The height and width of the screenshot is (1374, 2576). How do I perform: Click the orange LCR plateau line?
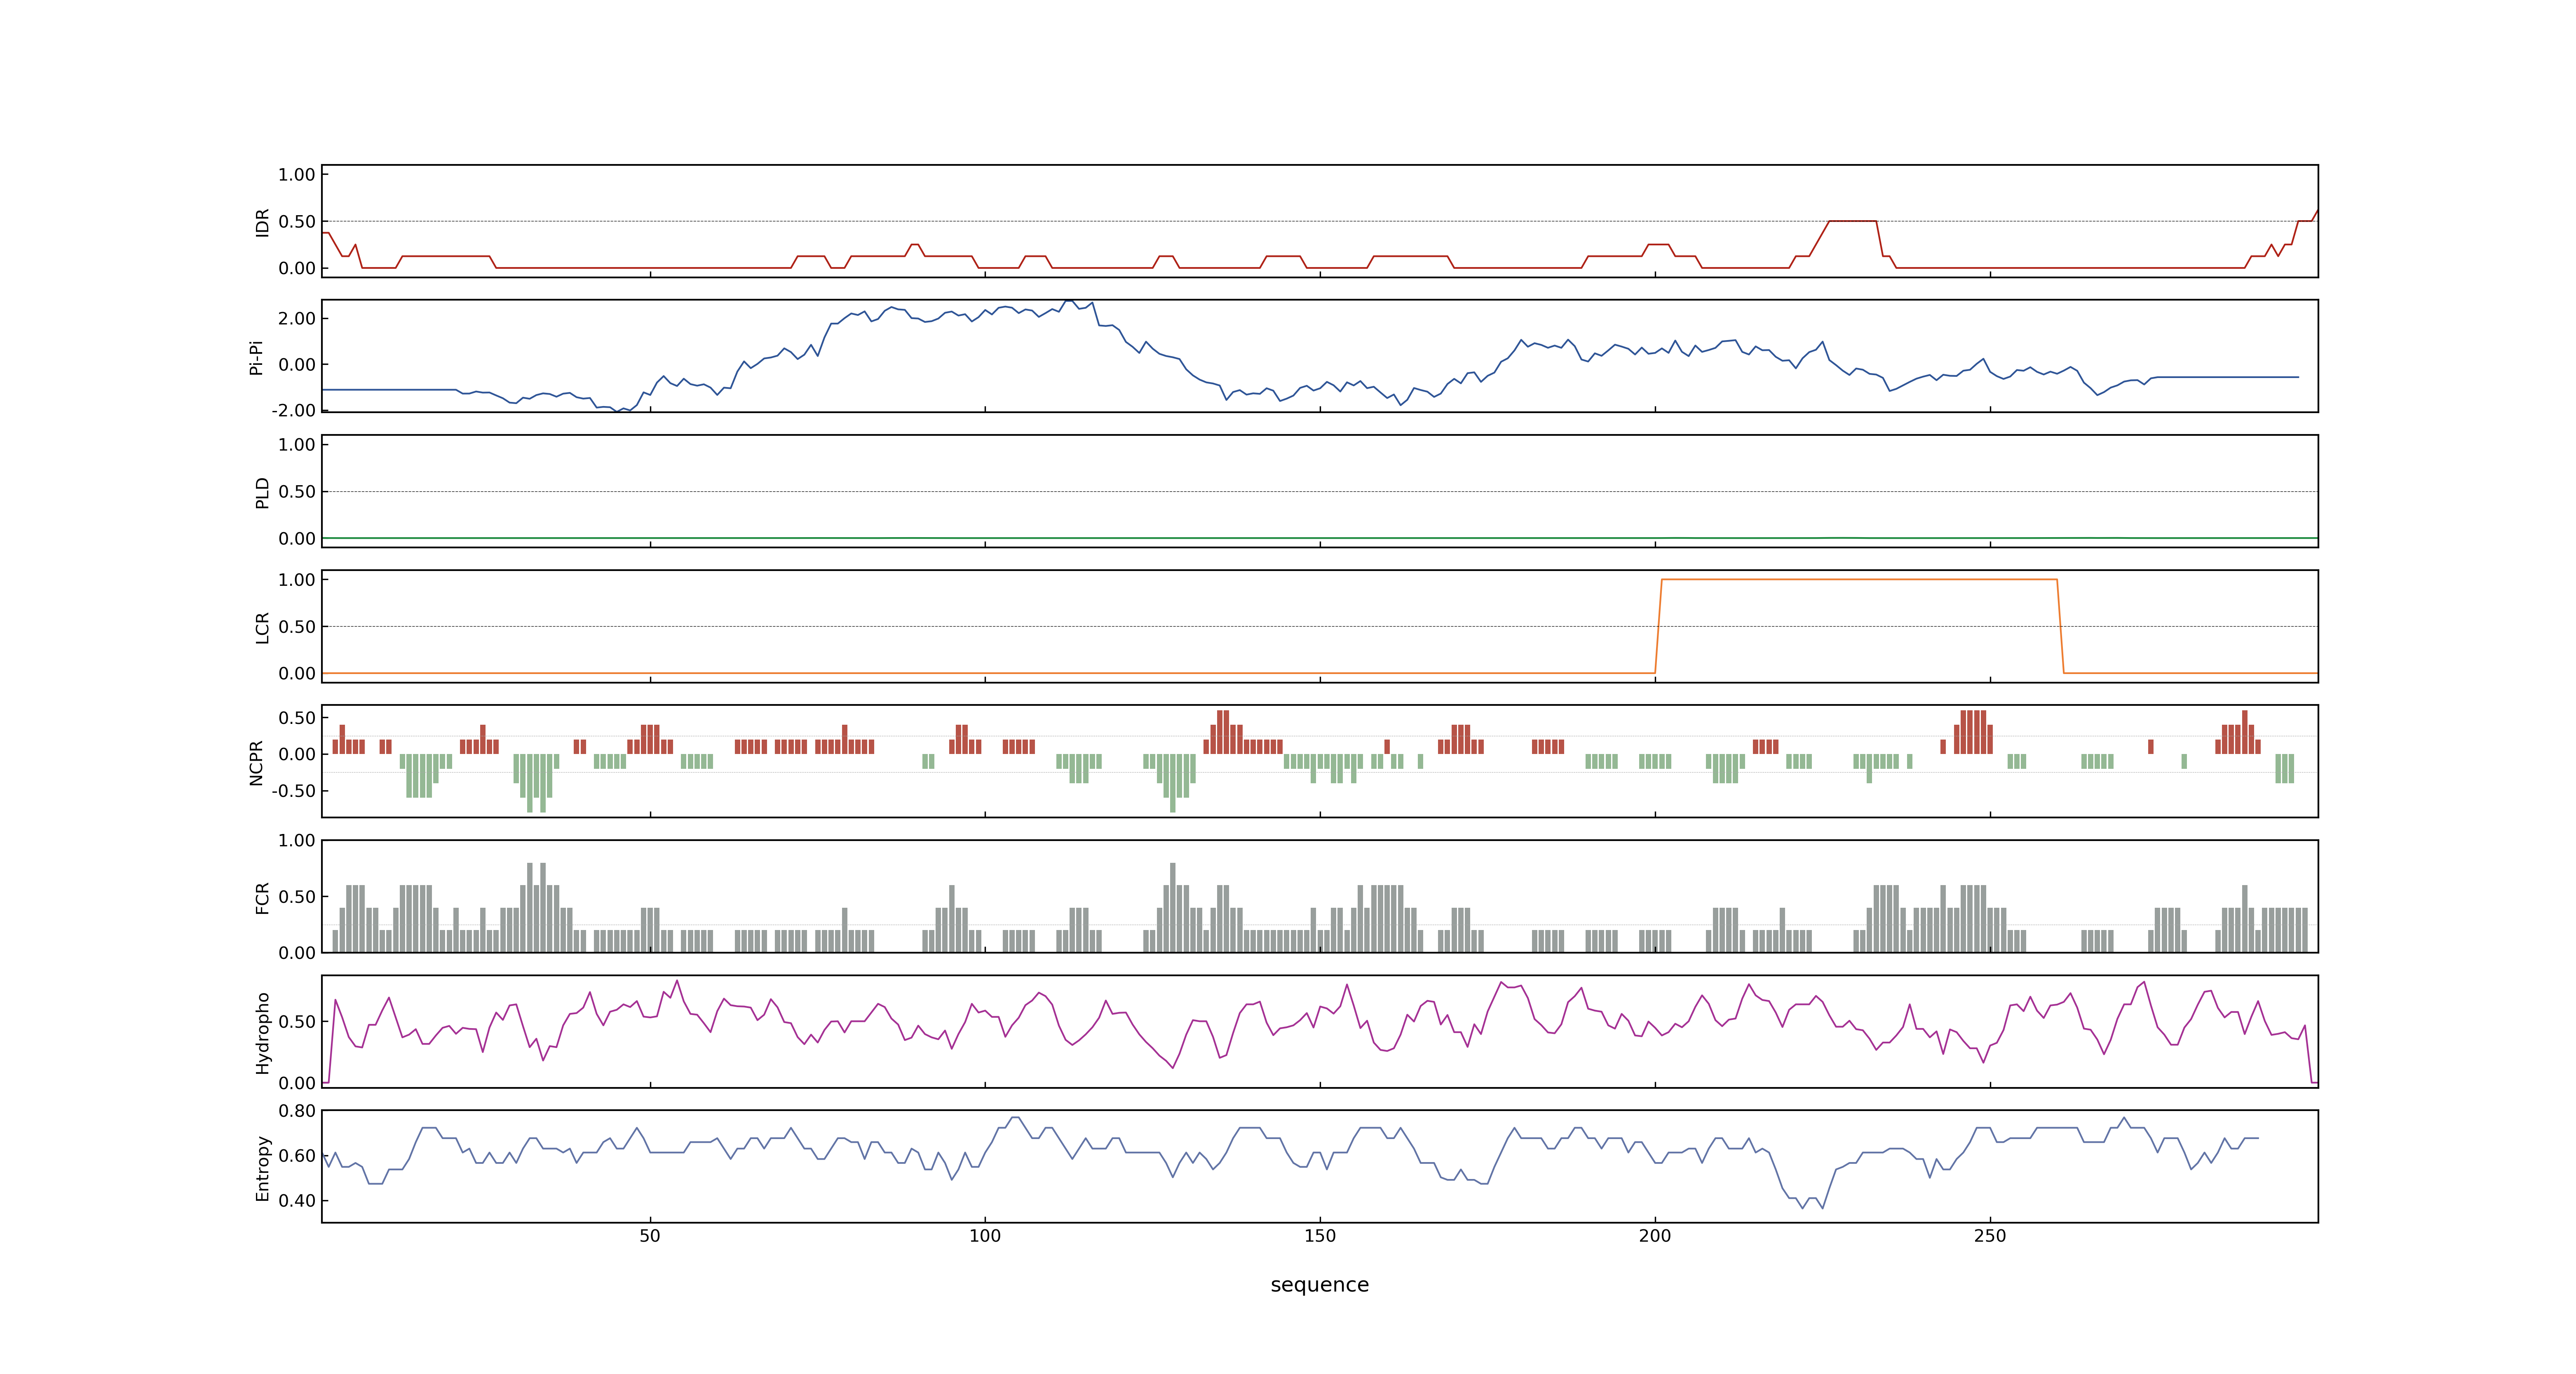point(1858,579)
